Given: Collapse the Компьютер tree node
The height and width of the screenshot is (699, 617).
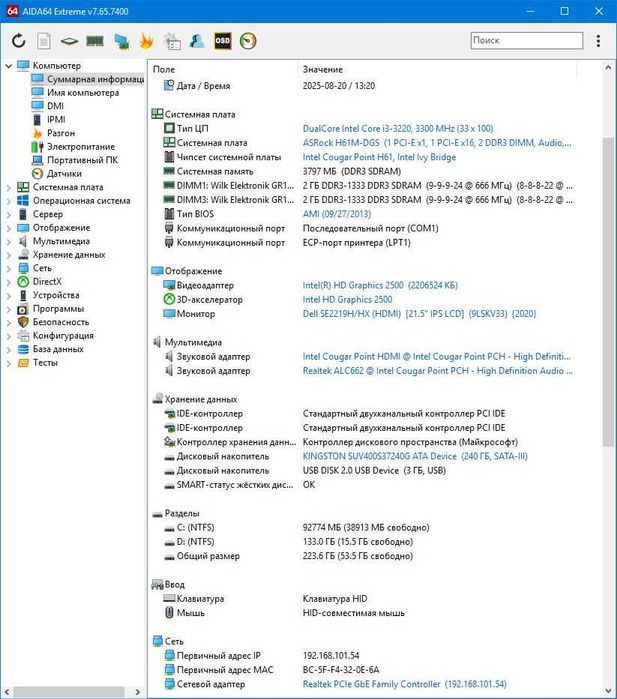Looking at the screenshot, I should click(8, 66).
